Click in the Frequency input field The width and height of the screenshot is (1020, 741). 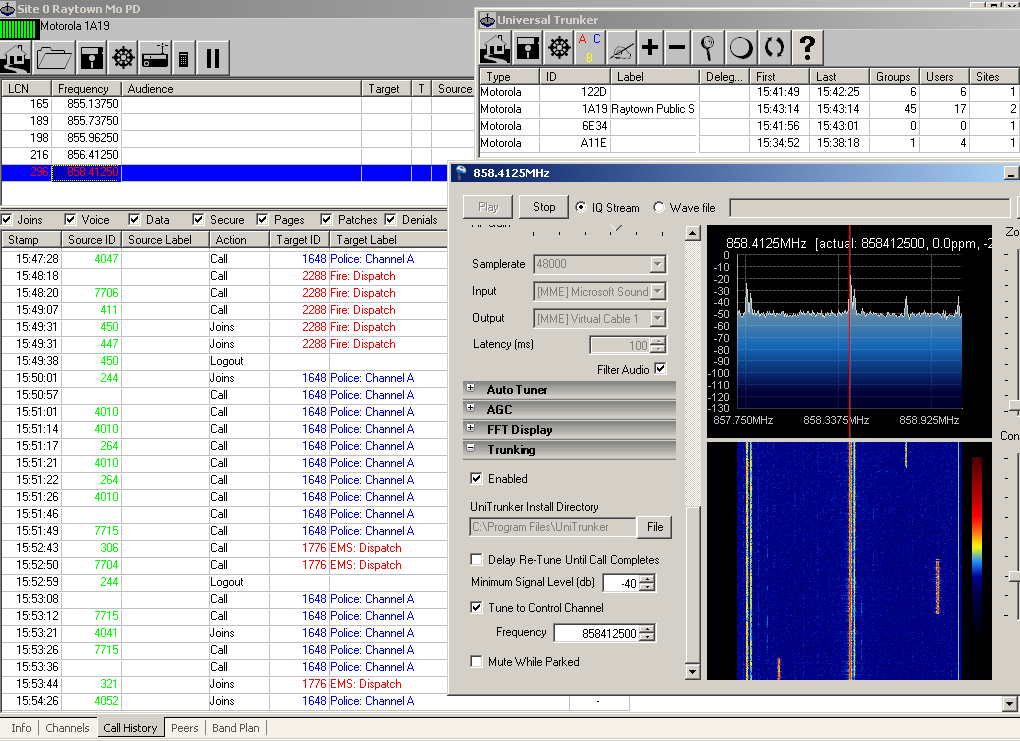598,632
